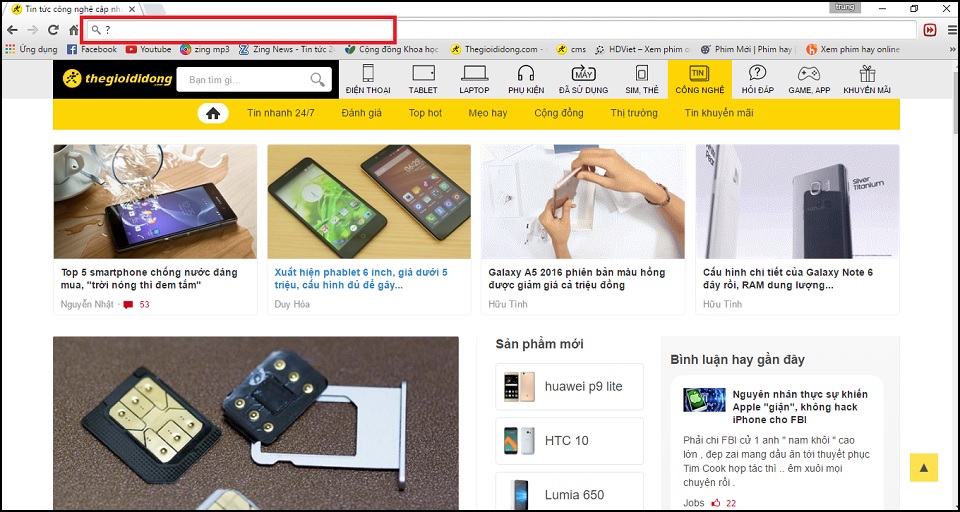Click the yellow back-to-top arrow button

924,468
